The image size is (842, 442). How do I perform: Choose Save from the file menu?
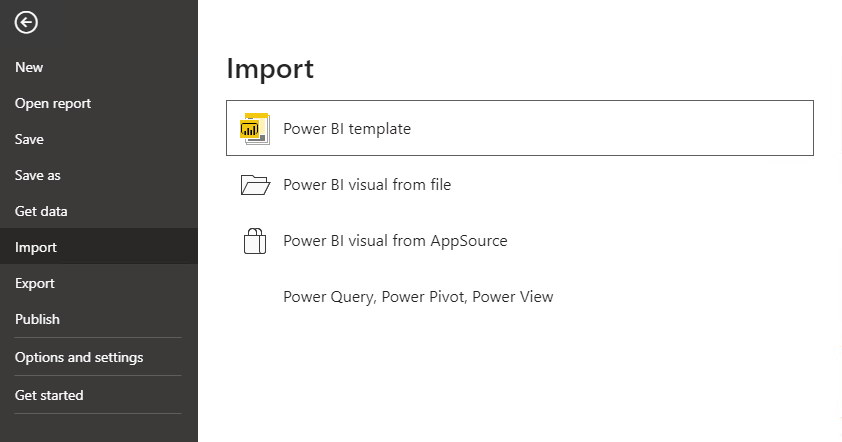click(29, 139)
